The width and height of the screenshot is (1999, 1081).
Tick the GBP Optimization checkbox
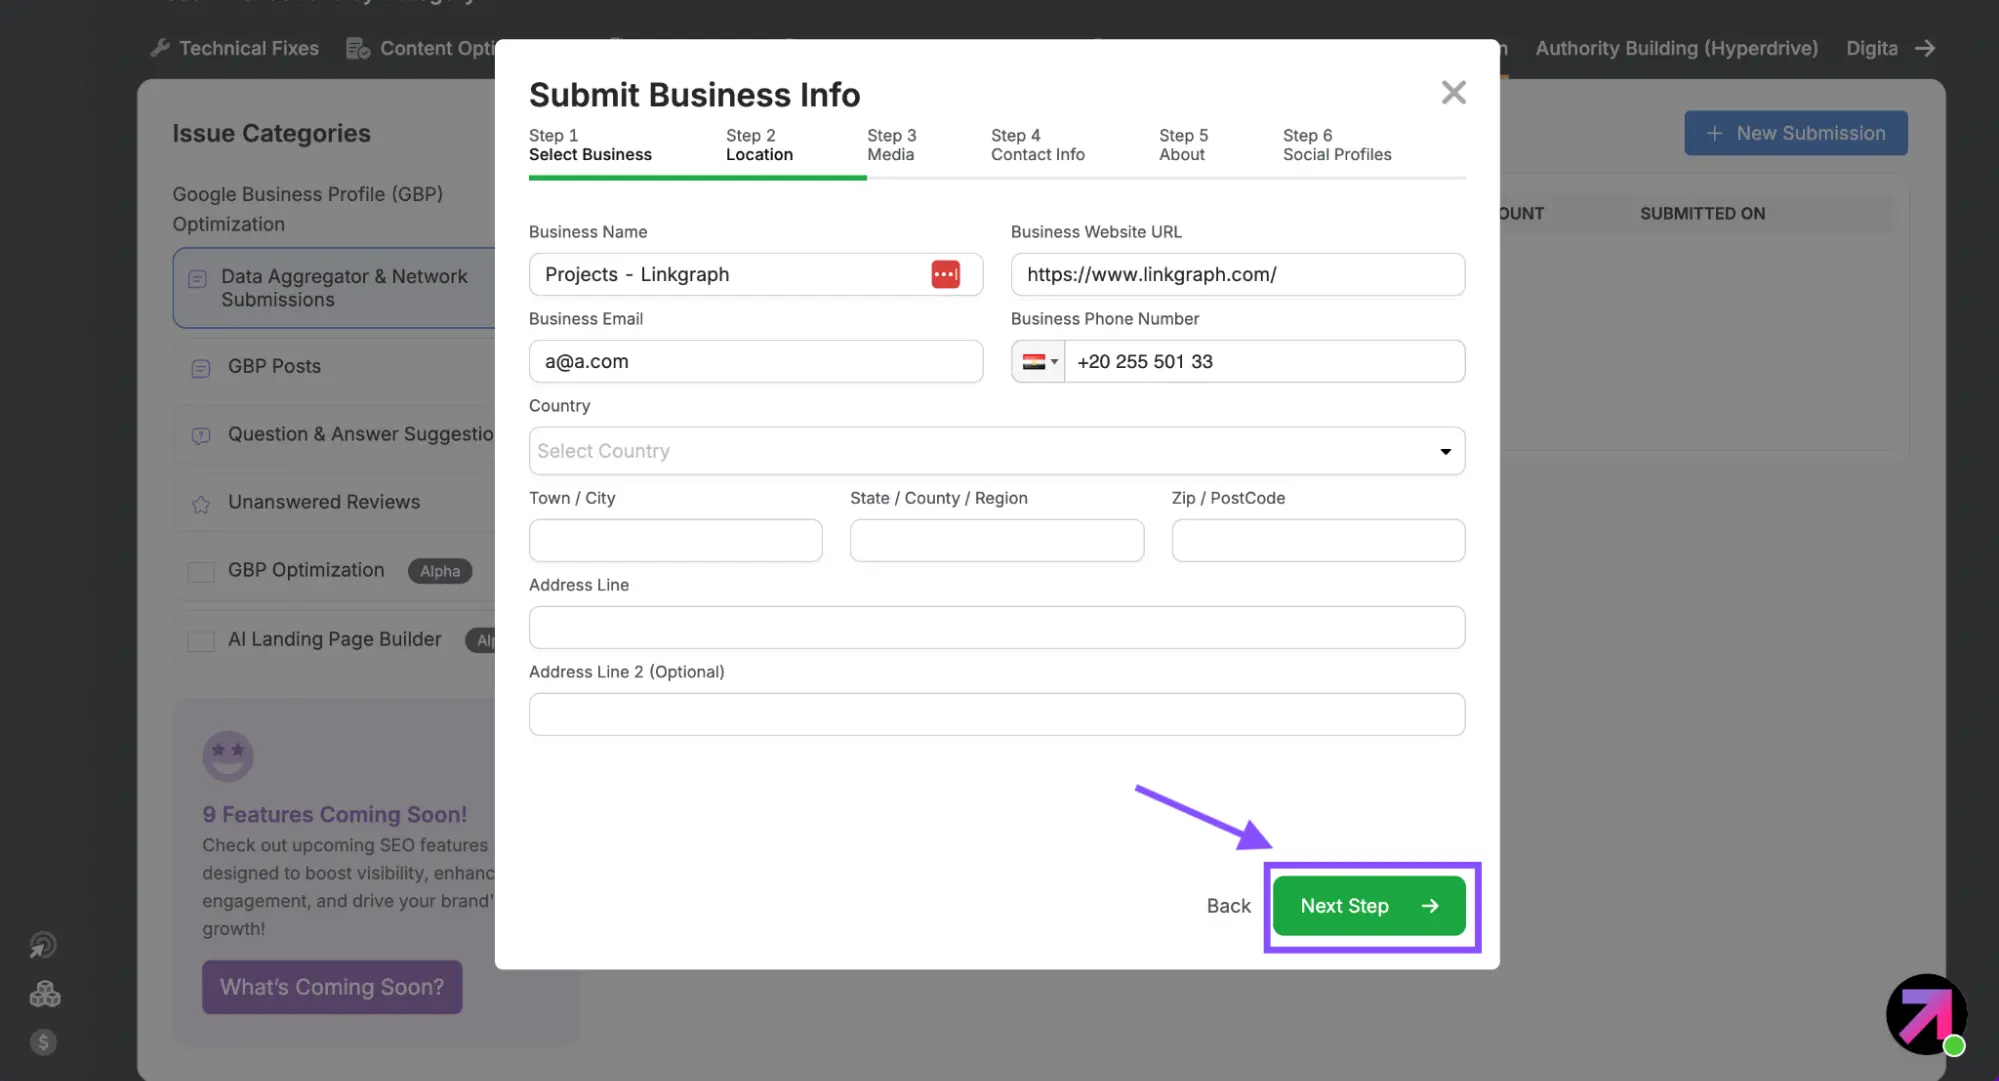coord(201,572)
